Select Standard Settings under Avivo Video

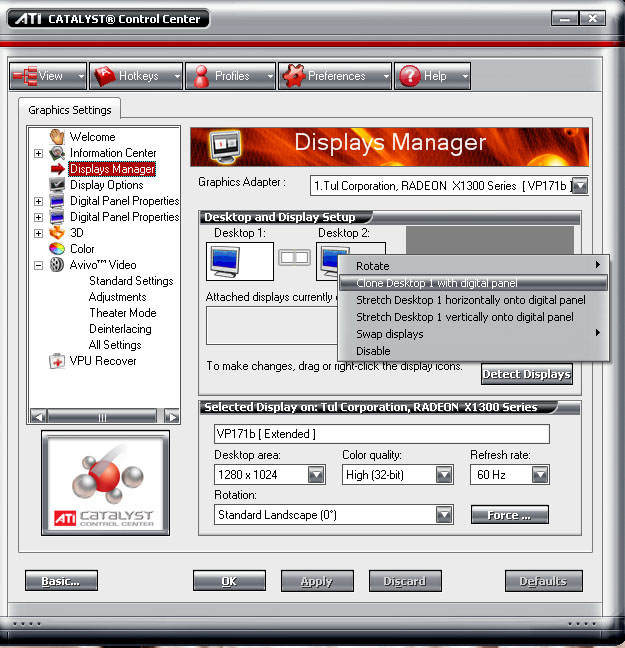(x=131, y=281)
